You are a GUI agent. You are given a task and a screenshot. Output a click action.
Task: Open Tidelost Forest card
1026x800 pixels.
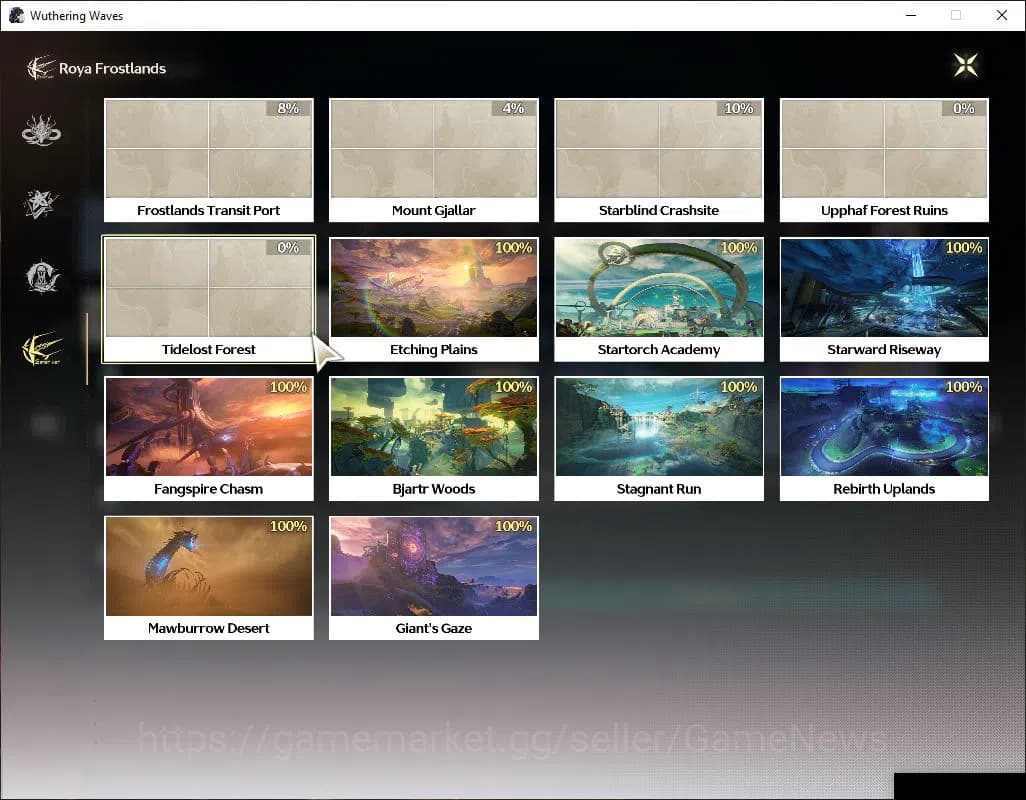pos(209,300)
